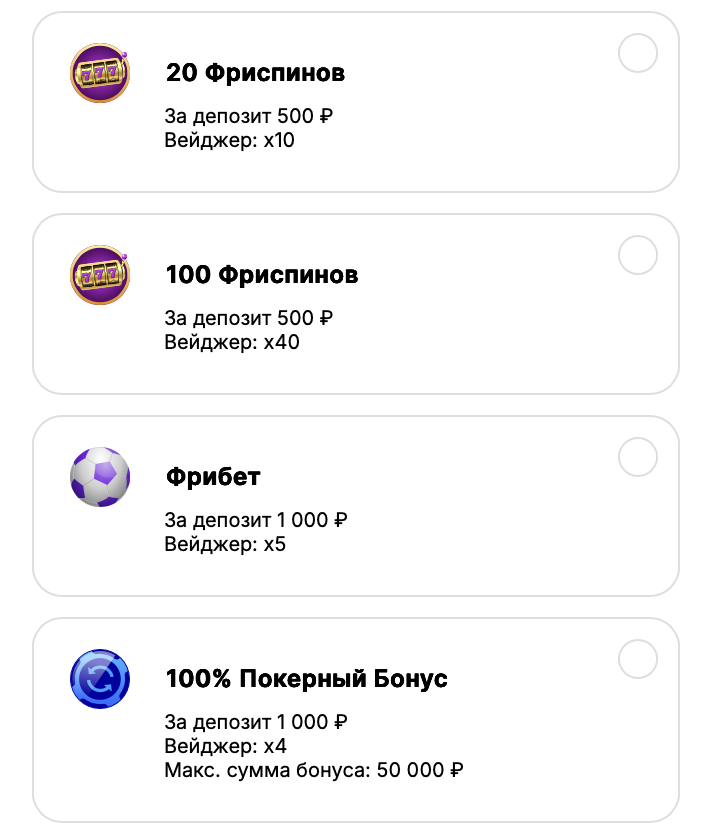Image resolution: width=710 pixels, height=834 pixels.
Task: Click "Вейджер: x10" text
Action: pyautogui.click(x=229, y=140)
